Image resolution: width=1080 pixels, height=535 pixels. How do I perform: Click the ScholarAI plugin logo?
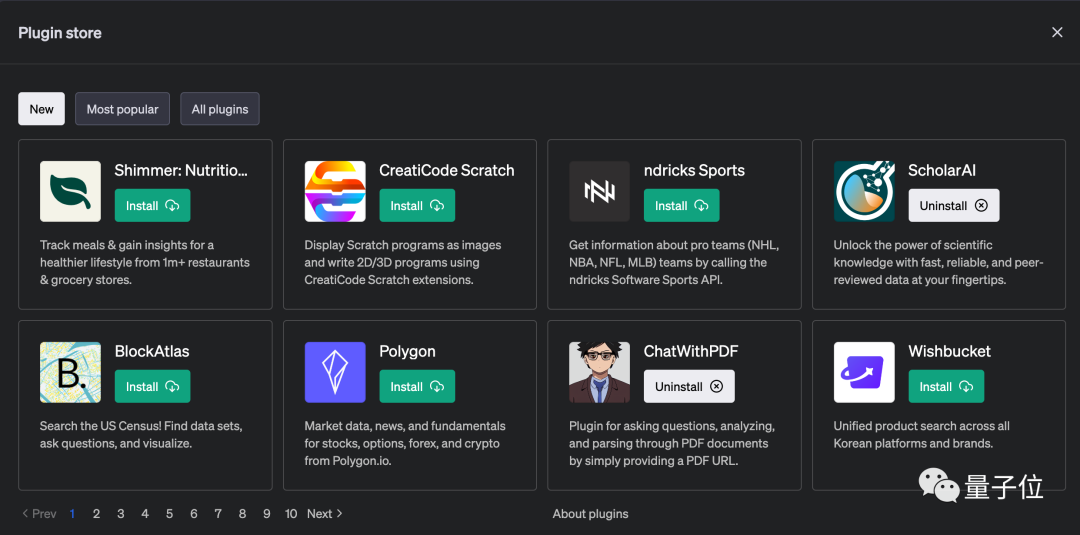click(x=864, y=191)
